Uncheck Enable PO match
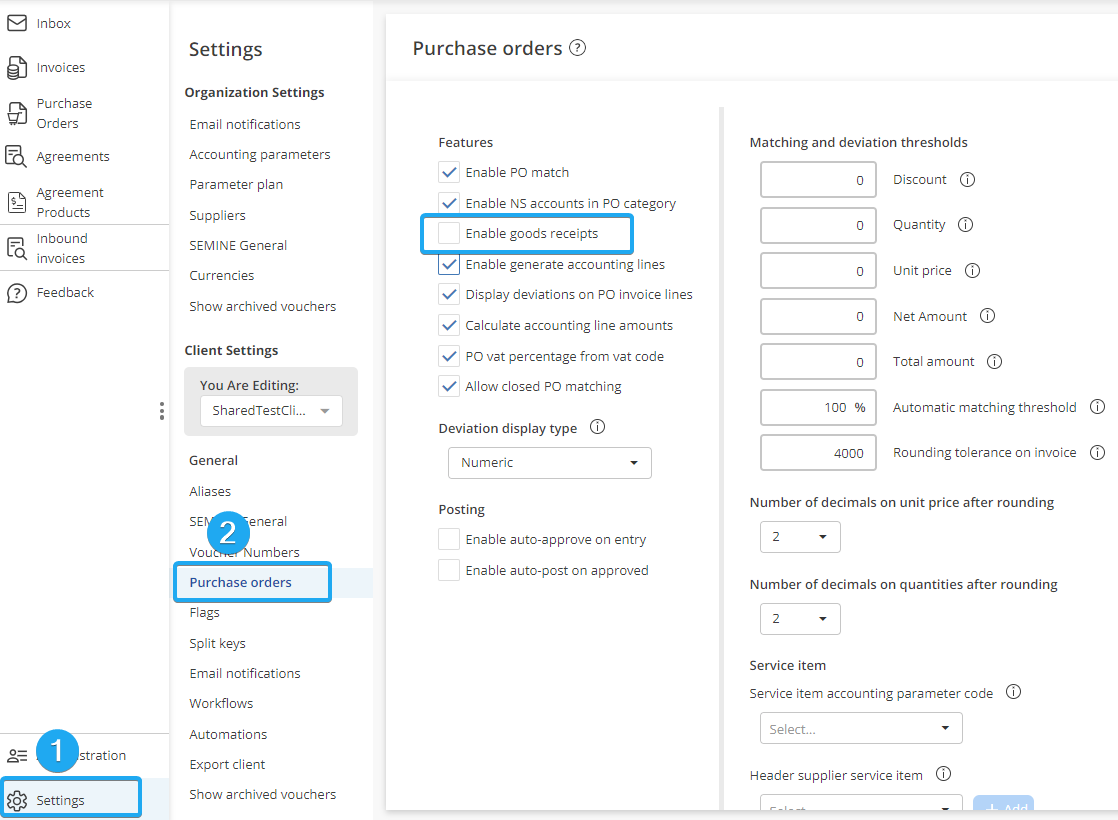Image resolution: width=1118 pixels, height=820 pixels. (449, 172)
